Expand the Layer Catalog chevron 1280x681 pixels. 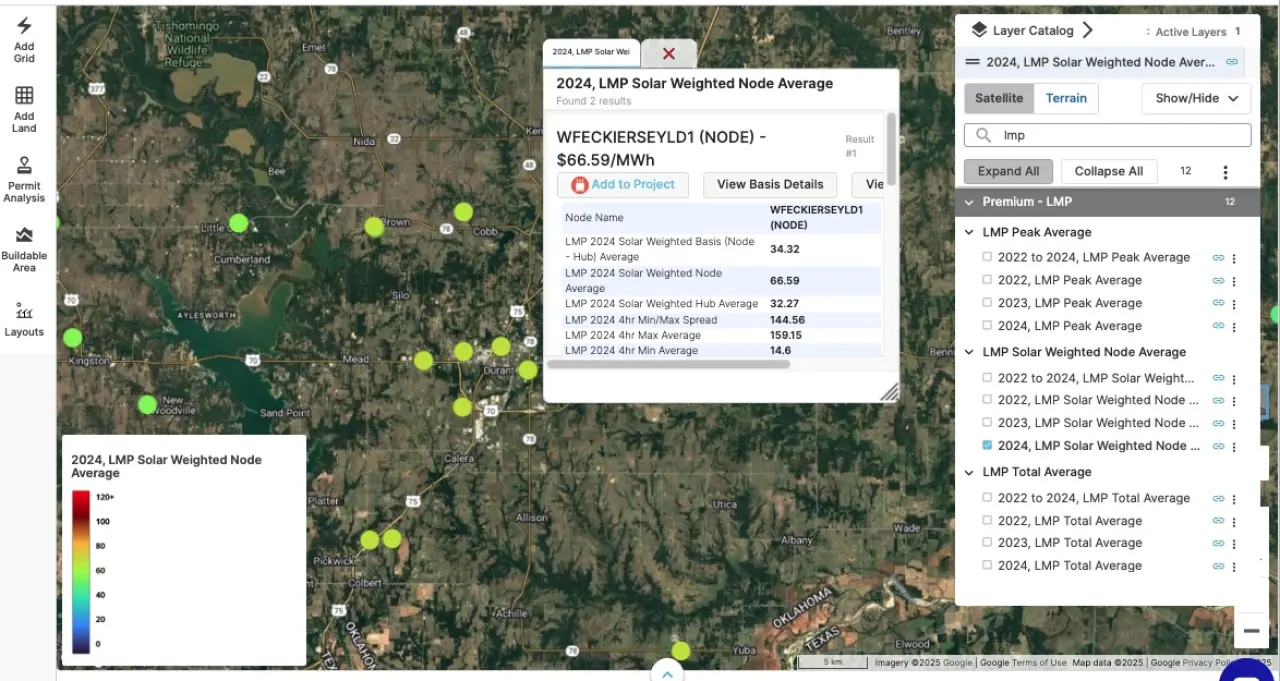1088,31
